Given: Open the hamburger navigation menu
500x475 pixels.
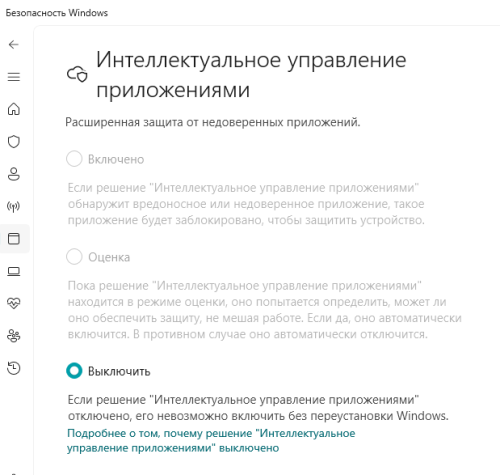Looking at the screenshot, I should [14, 77].
